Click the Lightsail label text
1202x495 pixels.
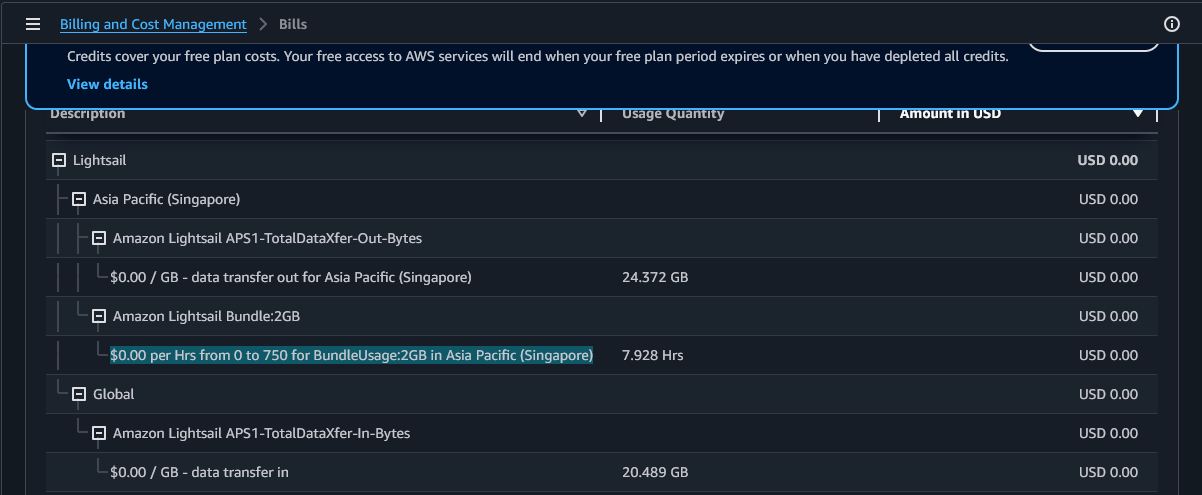[100, 160]
